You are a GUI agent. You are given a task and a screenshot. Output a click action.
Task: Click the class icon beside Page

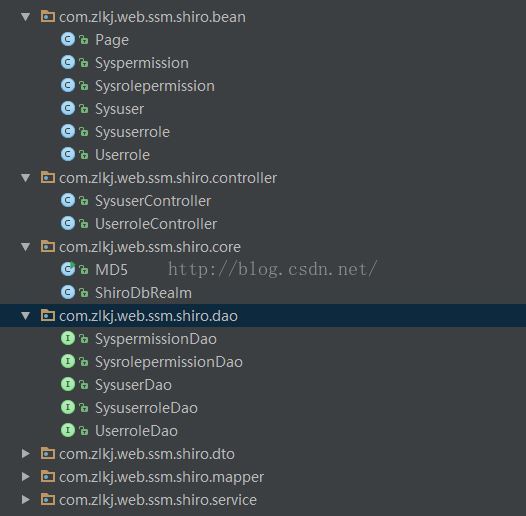[x=68, y=40]
